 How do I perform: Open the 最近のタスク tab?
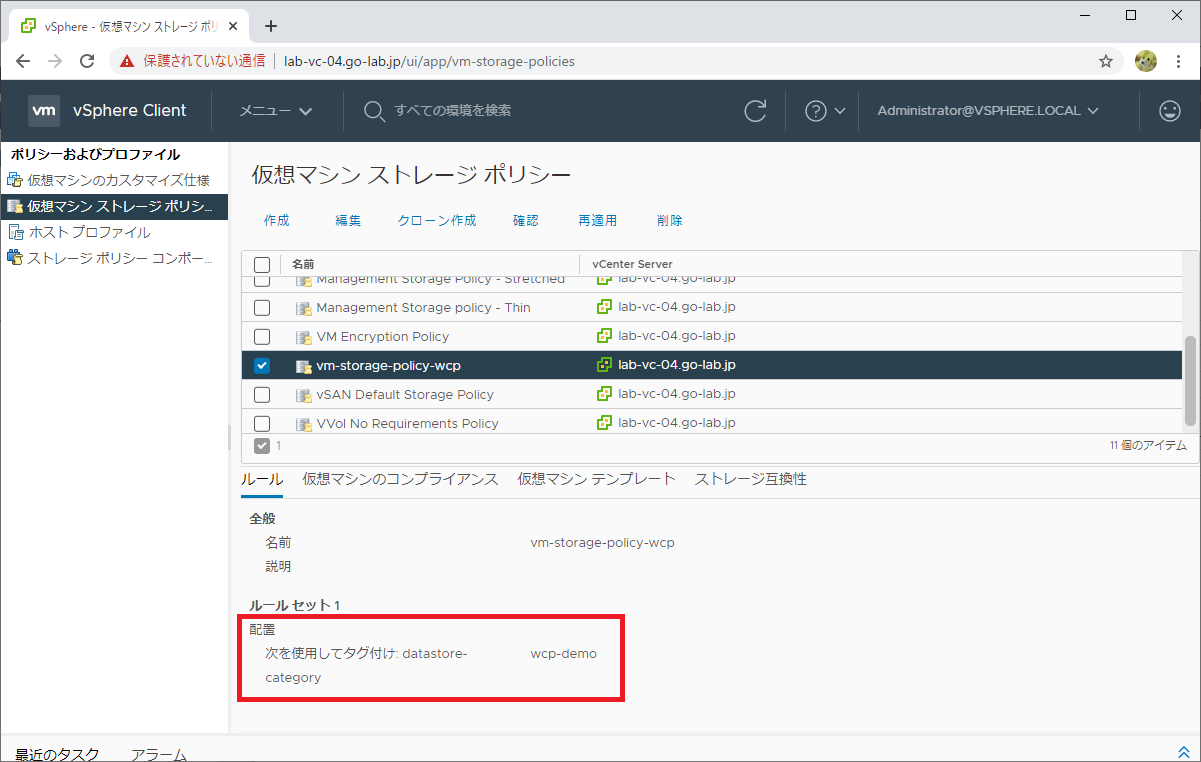[x=57, y=754]
